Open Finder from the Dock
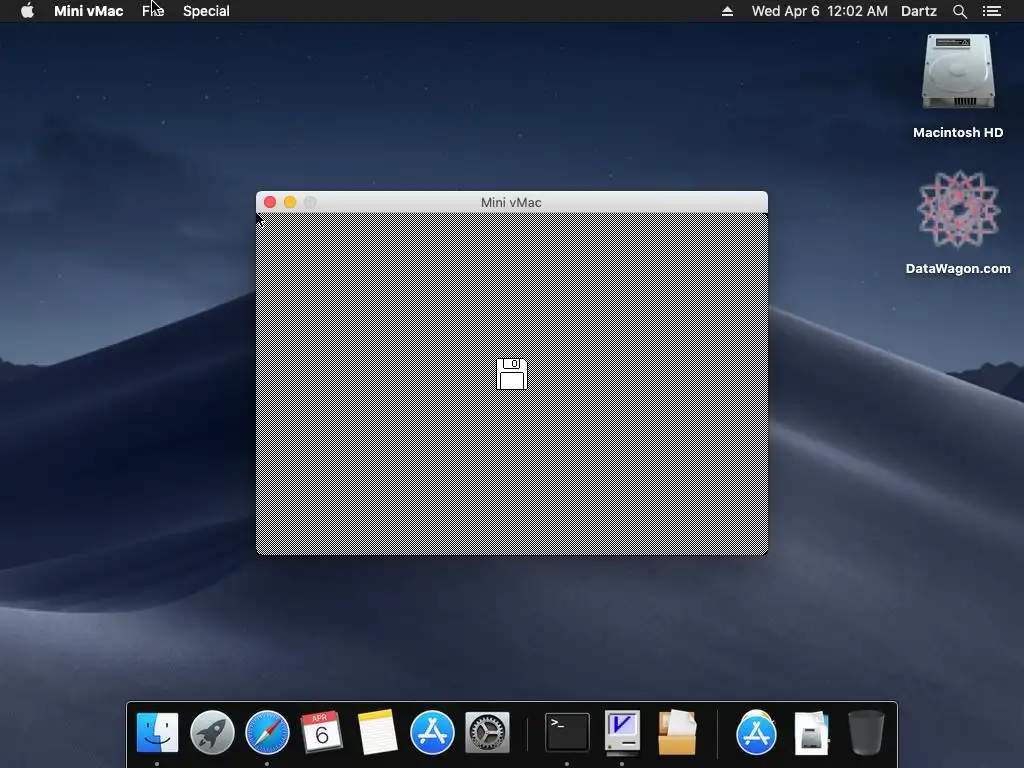Screen dimensions: 1024x768 pos(157,732)
